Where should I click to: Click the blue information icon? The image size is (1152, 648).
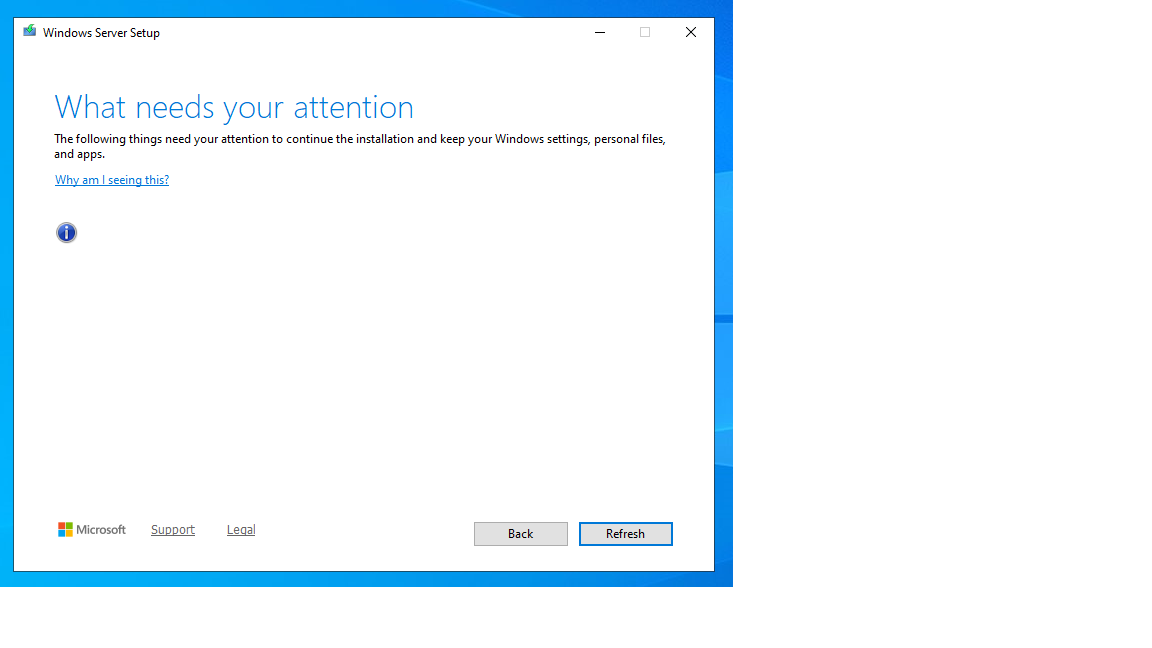tap(66, 233)
